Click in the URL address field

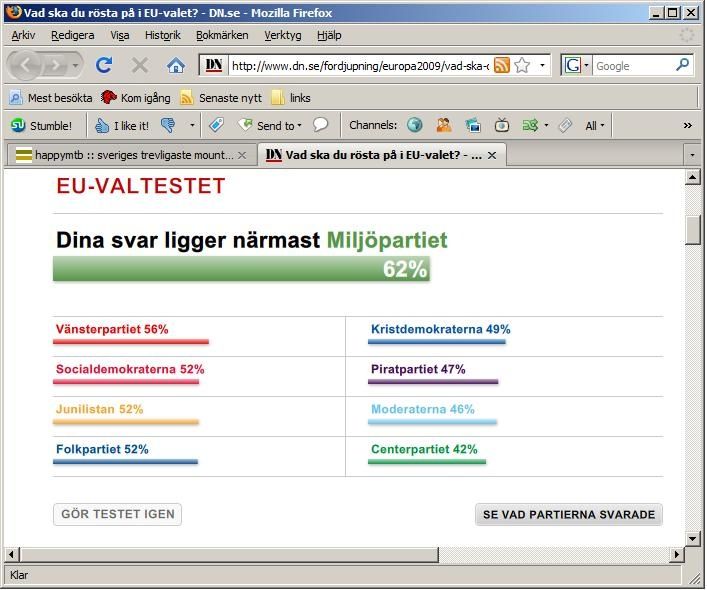tap(360, 66)
